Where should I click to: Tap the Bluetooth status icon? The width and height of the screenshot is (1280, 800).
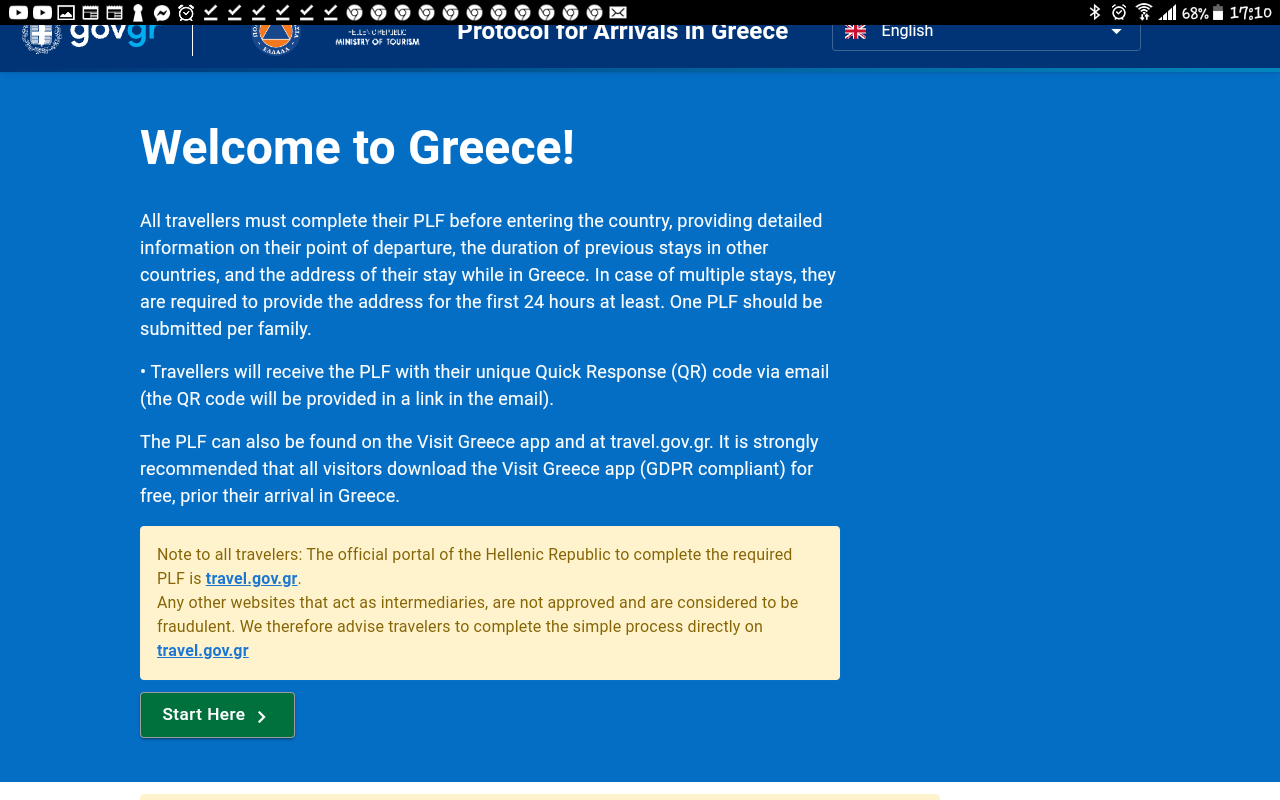[x=1094, y=12]
